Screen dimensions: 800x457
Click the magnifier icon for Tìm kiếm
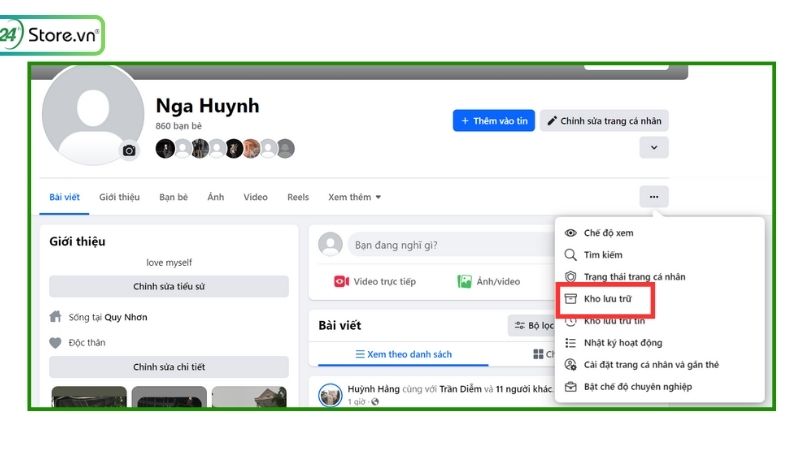tap(570, 255)
